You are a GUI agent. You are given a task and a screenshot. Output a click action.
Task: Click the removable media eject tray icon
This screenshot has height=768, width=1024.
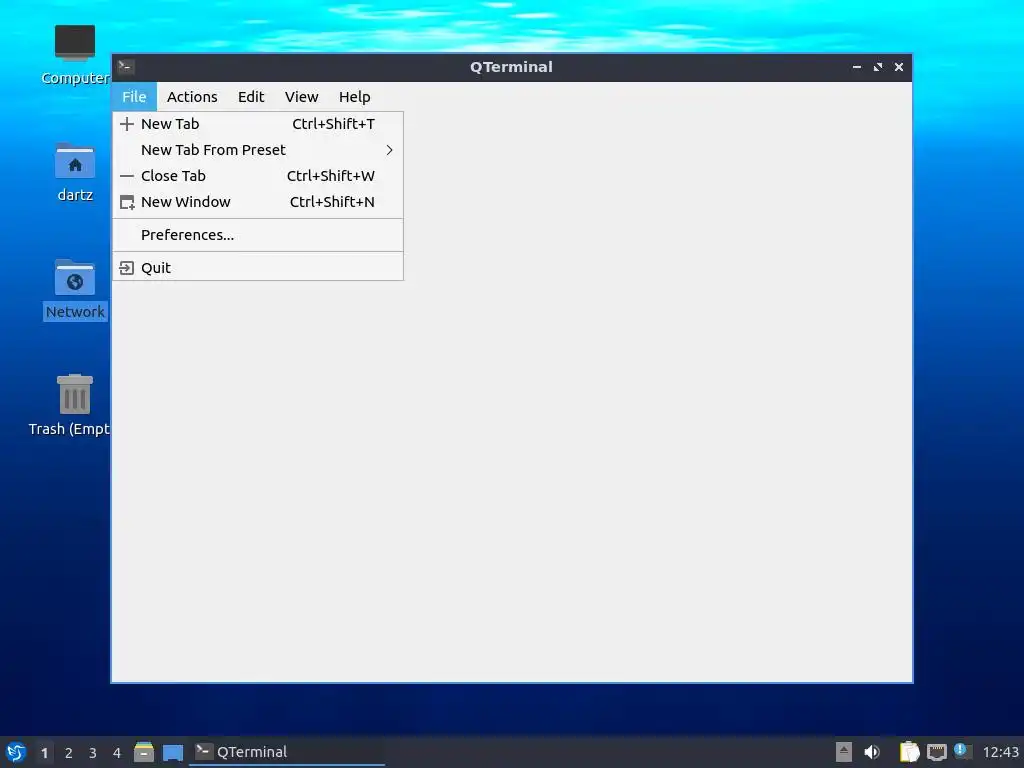pos(844,752)
